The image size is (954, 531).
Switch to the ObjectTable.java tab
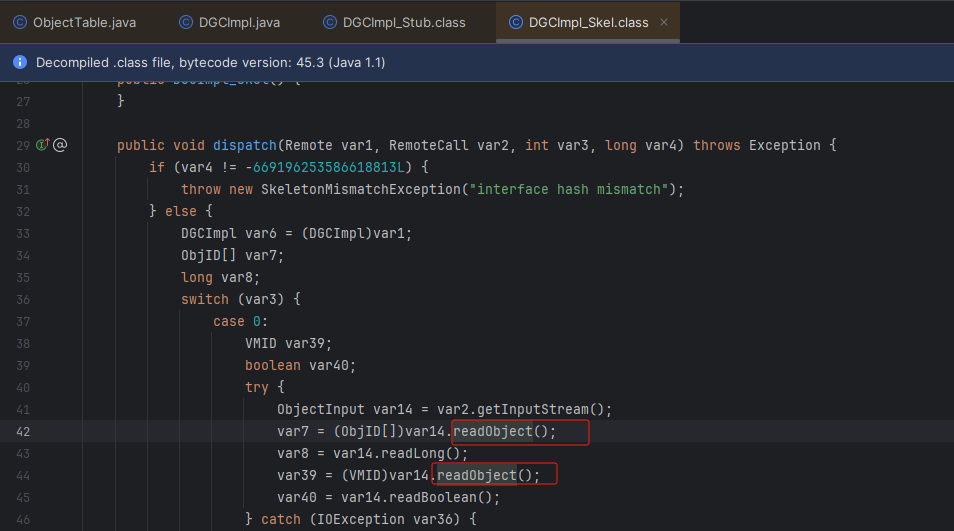(84, 22)
